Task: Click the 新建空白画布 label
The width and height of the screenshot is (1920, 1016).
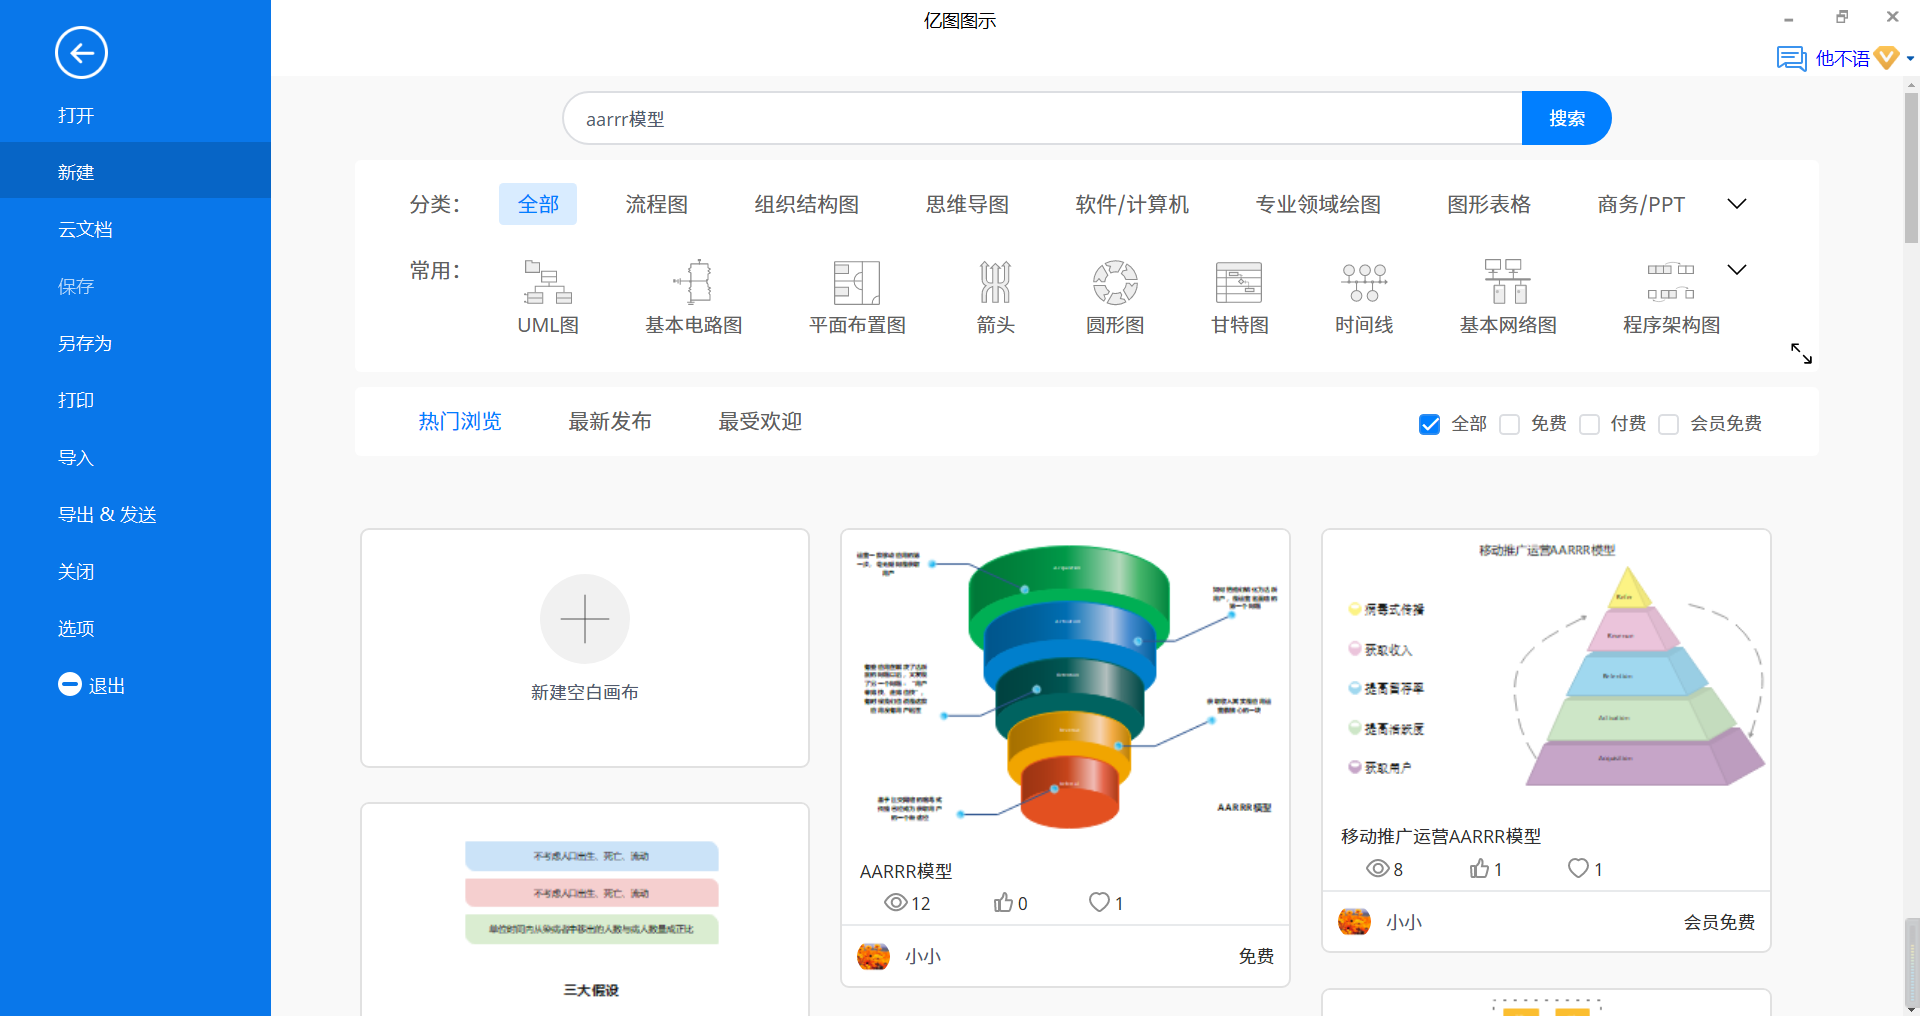Action: 585,692
